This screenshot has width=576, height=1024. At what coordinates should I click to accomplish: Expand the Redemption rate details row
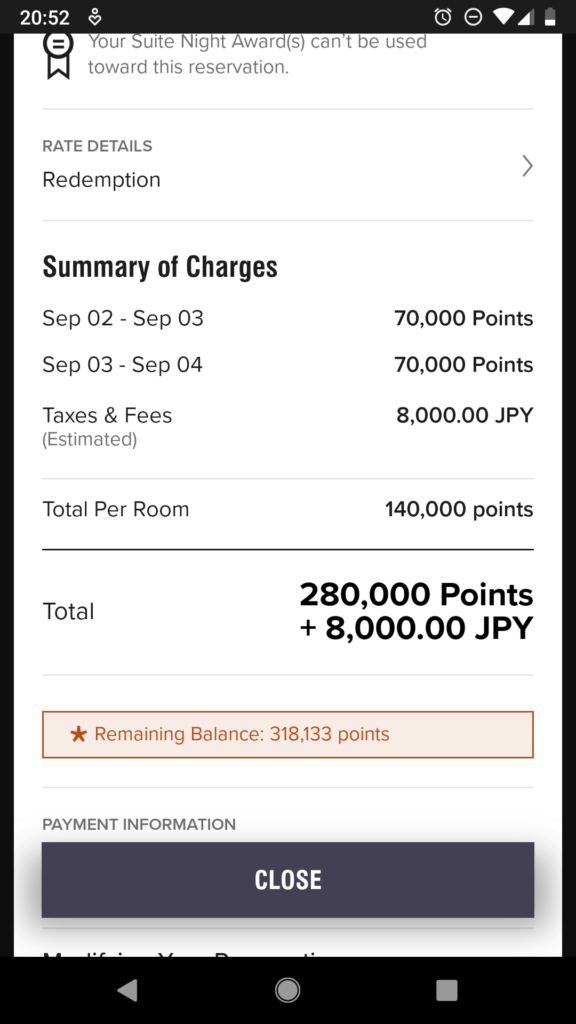[288, 165]
